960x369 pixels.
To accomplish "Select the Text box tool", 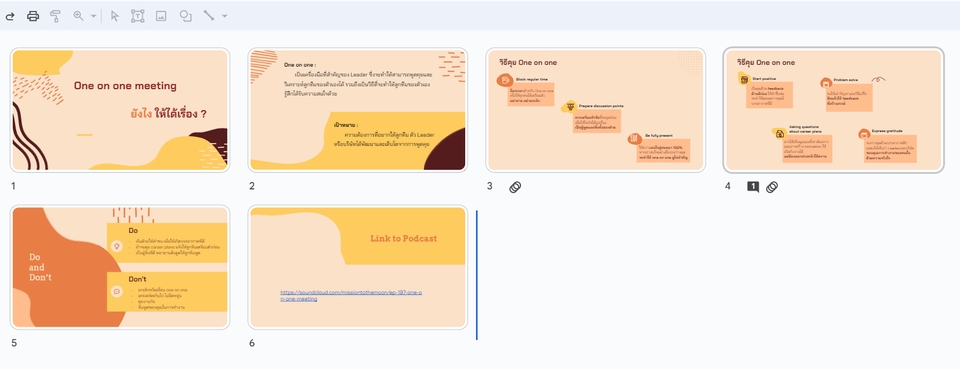I will point(138,16).
